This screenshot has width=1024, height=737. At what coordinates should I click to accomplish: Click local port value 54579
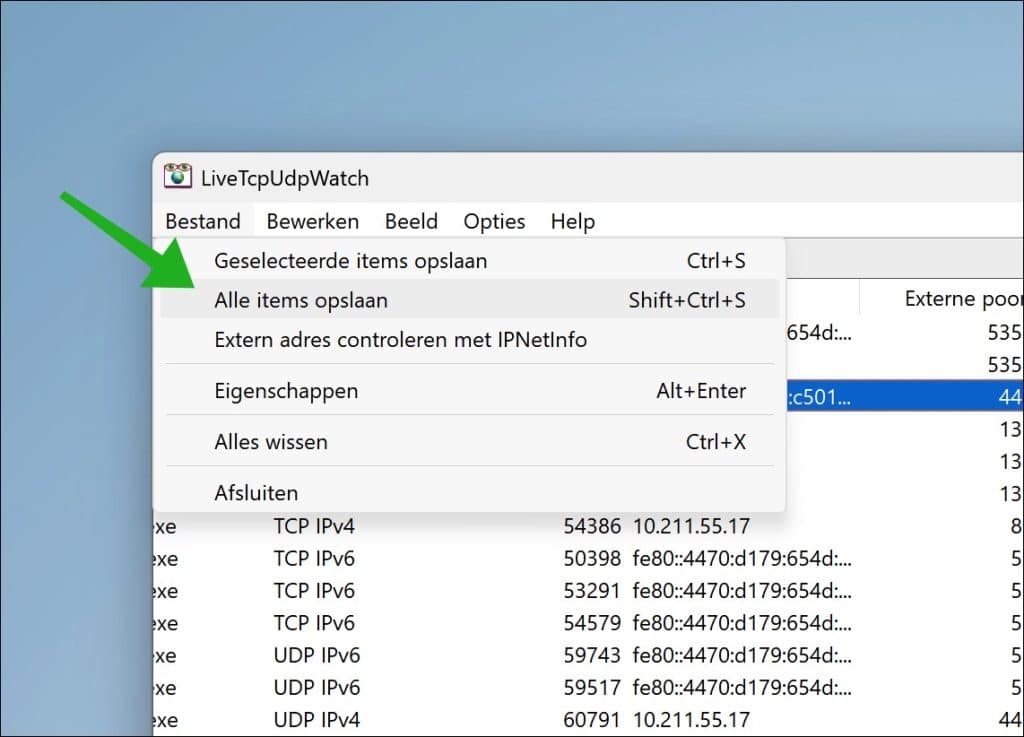pyautogui.click(x=592, y=623)
